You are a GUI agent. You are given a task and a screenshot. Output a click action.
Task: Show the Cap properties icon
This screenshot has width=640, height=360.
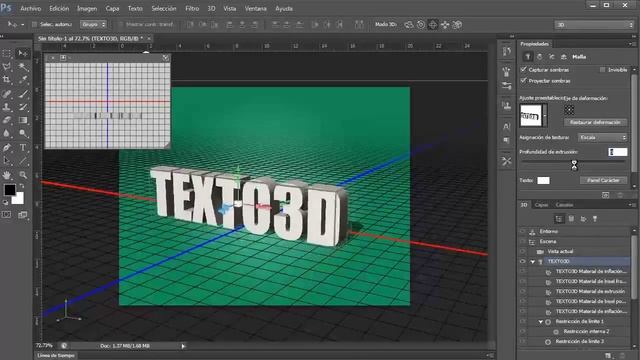tap(552, 57)
